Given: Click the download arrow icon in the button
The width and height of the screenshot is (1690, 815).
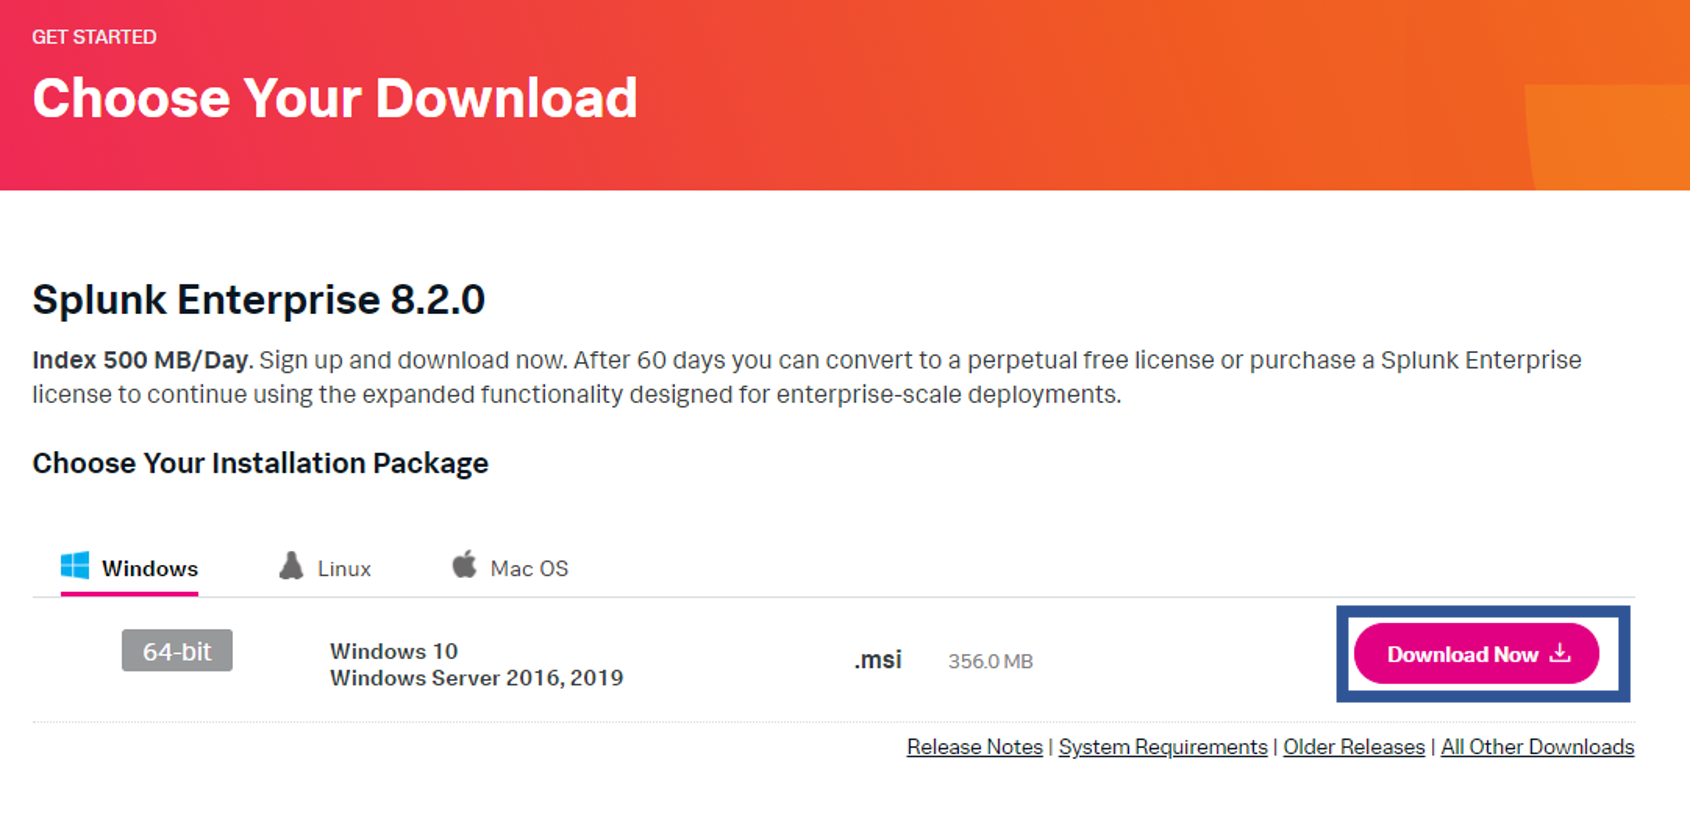Looking at the screenshot, I should [x=1560, y=653].
